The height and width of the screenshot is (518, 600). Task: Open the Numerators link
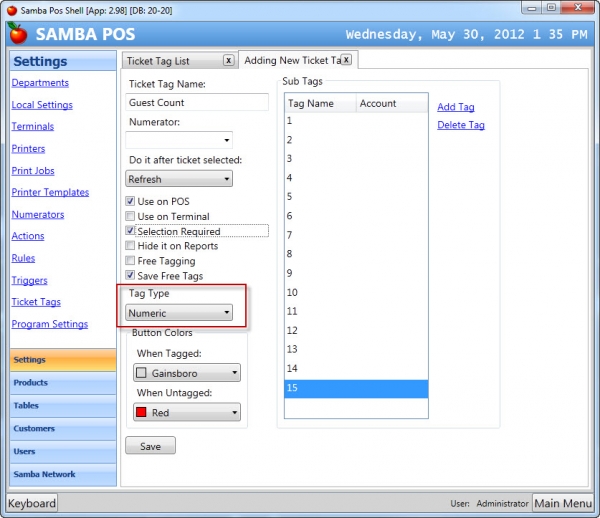tap(38, 214)
